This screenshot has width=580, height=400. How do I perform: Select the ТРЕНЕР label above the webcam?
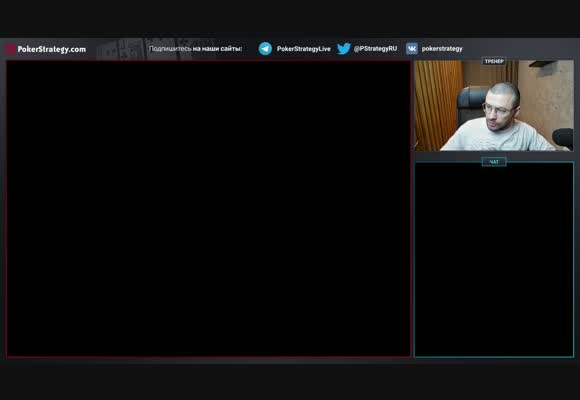pos(494,61)
